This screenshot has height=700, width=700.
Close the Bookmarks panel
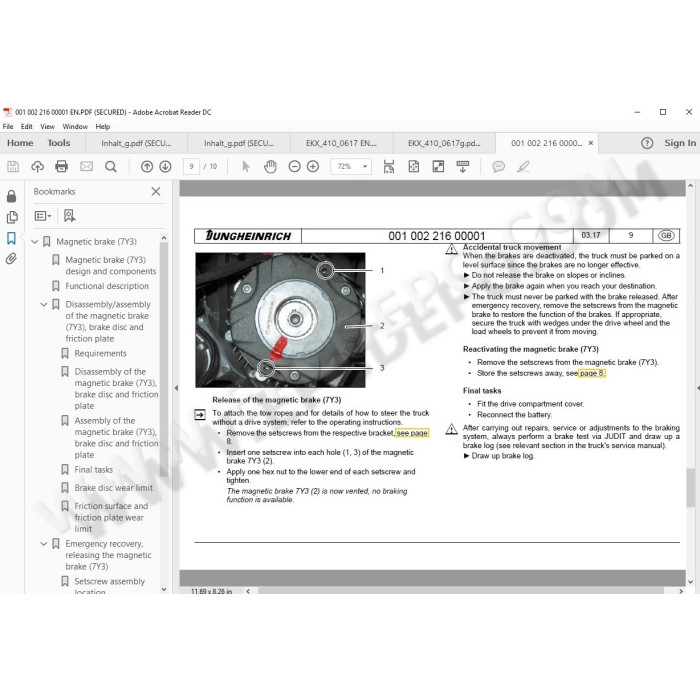coord(156,192)
